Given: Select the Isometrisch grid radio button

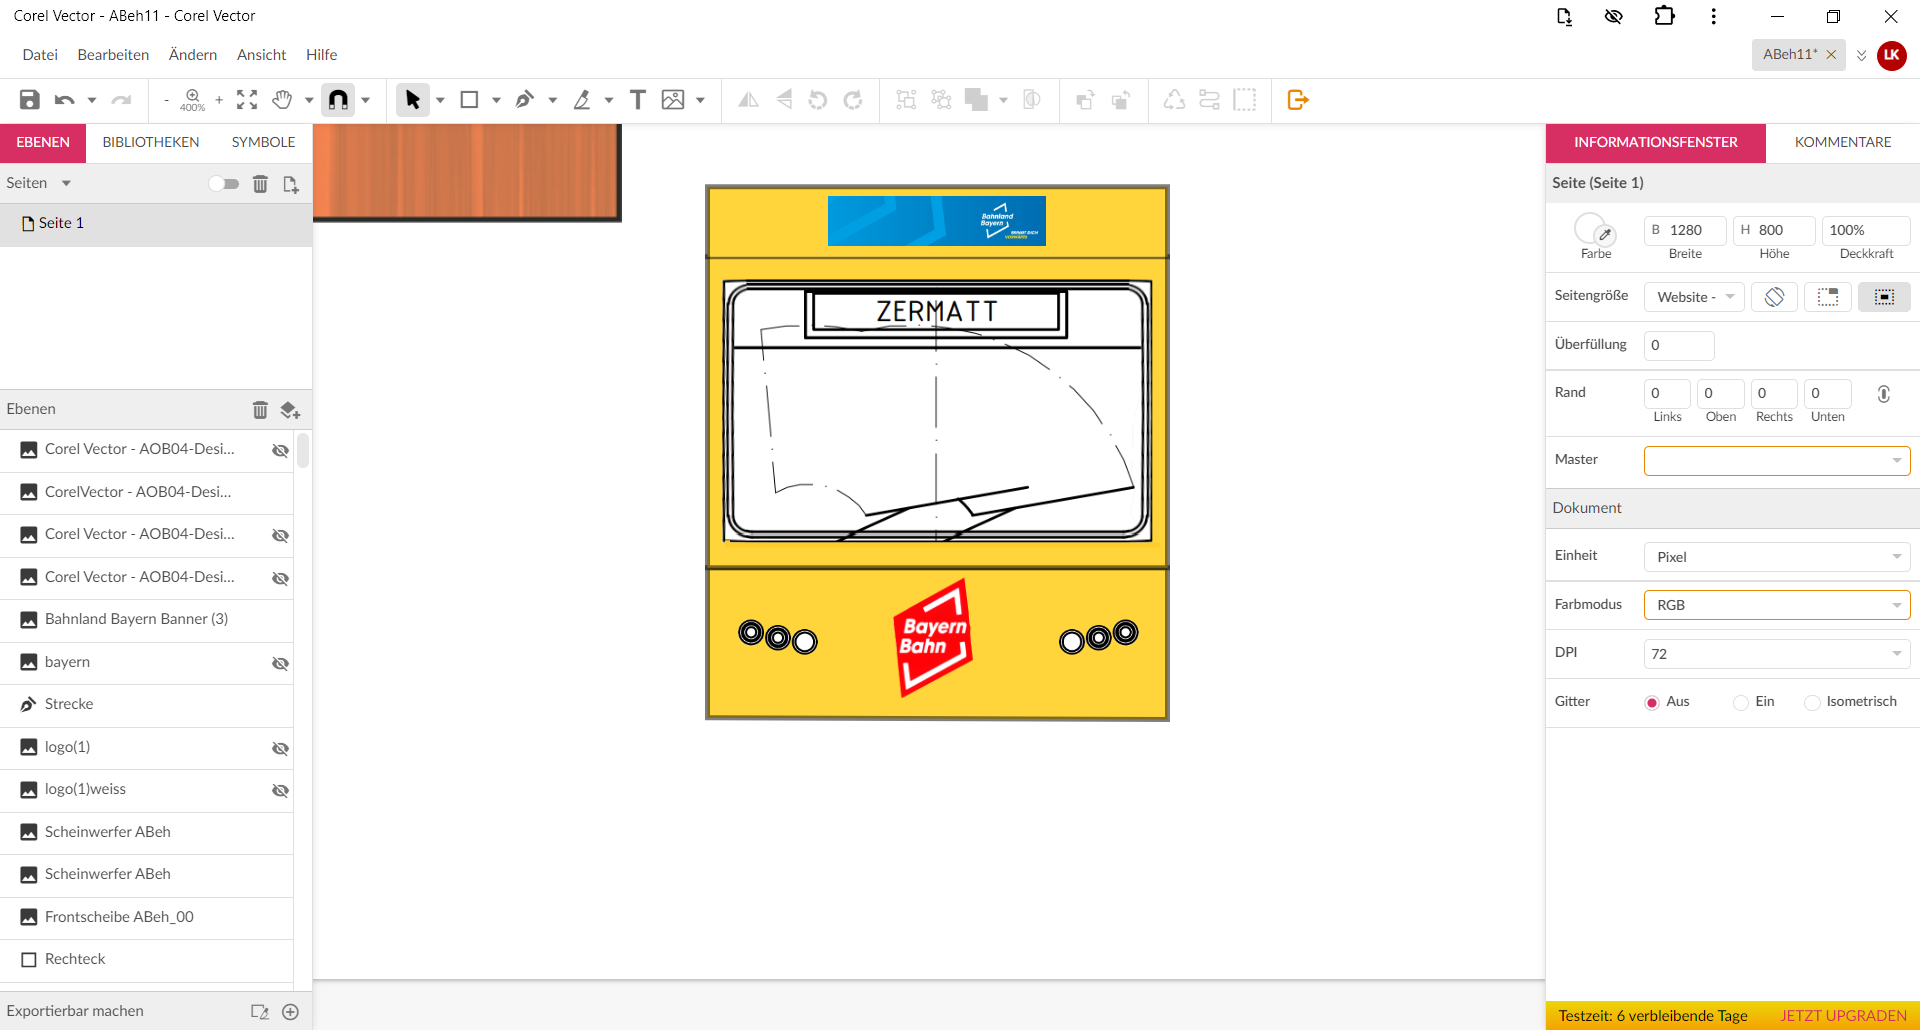Looking at the screenshot, I should tap(1812, 703).
